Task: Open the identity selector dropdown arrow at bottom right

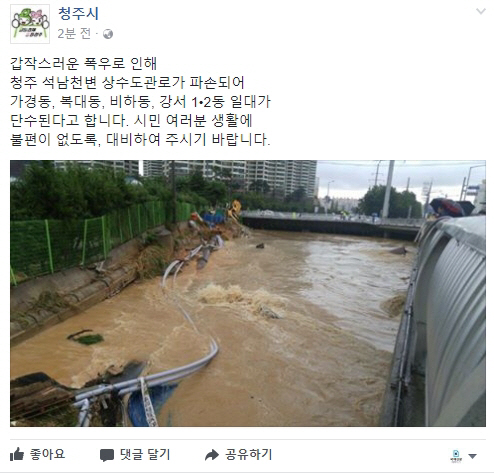Action: (473, 456)
